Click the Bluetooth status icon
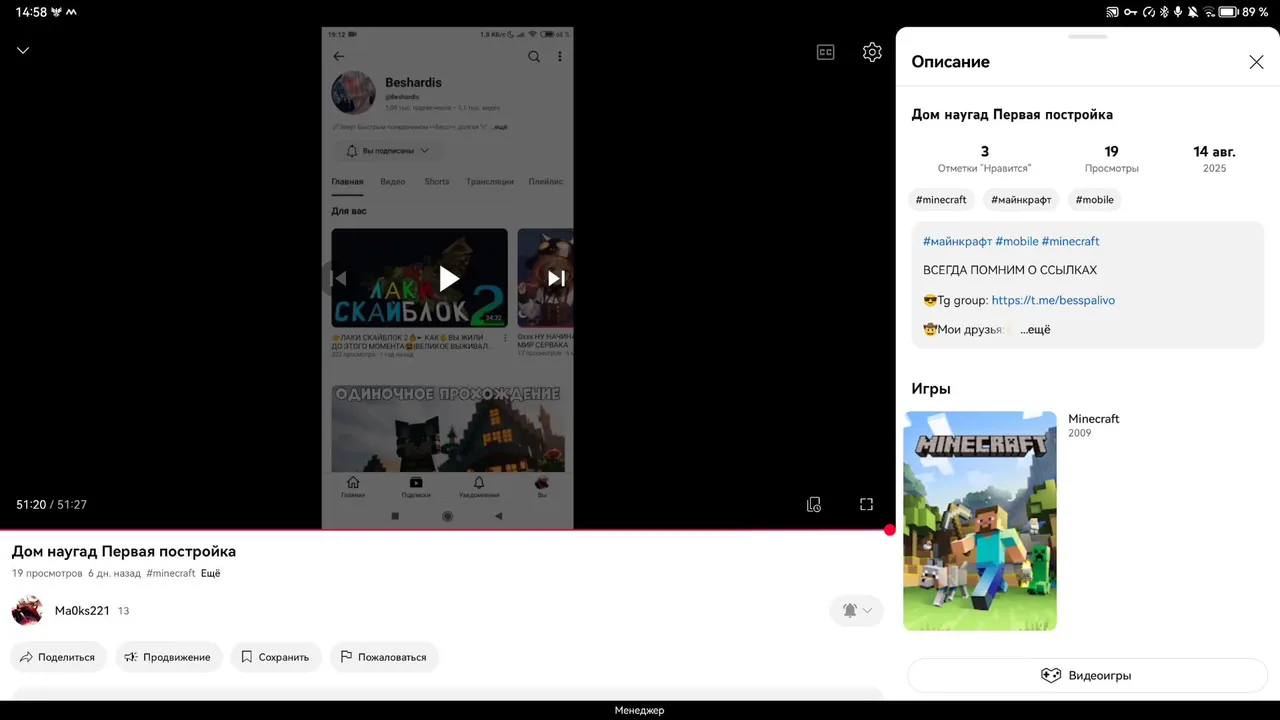The image size is (1280, 720). (1163, 12)
